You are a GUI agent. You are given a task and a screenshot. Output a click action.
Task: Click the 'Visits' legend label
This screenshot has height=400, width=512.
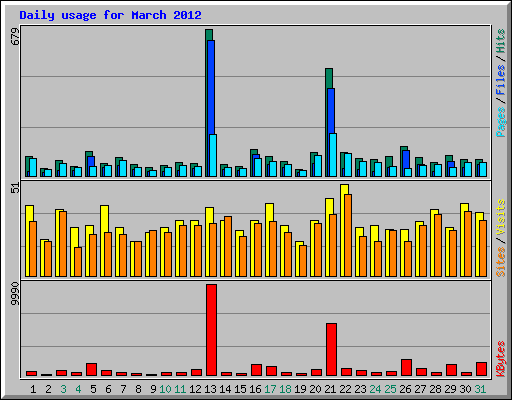(500, 217)
